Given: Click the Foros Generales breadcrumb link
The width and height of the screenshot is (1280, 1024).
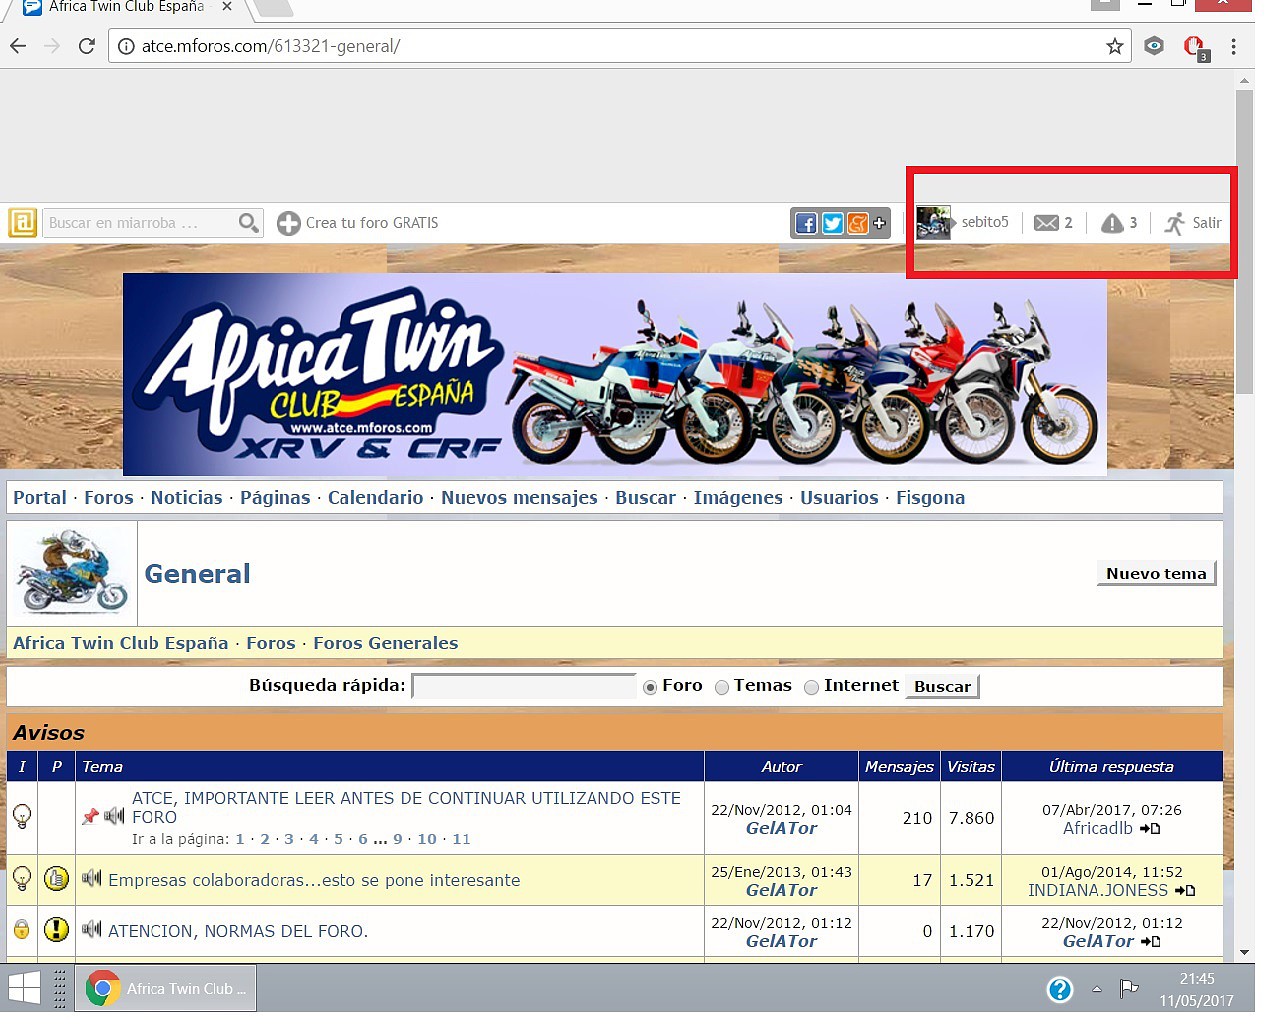Looking at the screenshot, I should [386, 643].
